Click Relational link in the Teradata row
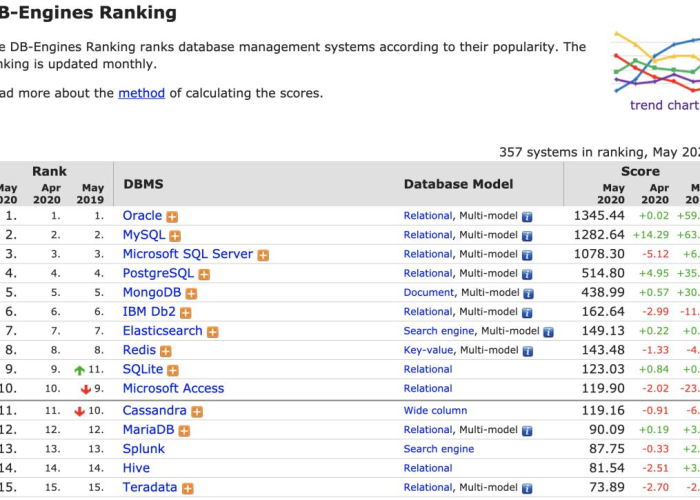This screenshot has width=700, height=500. point(428,488)
